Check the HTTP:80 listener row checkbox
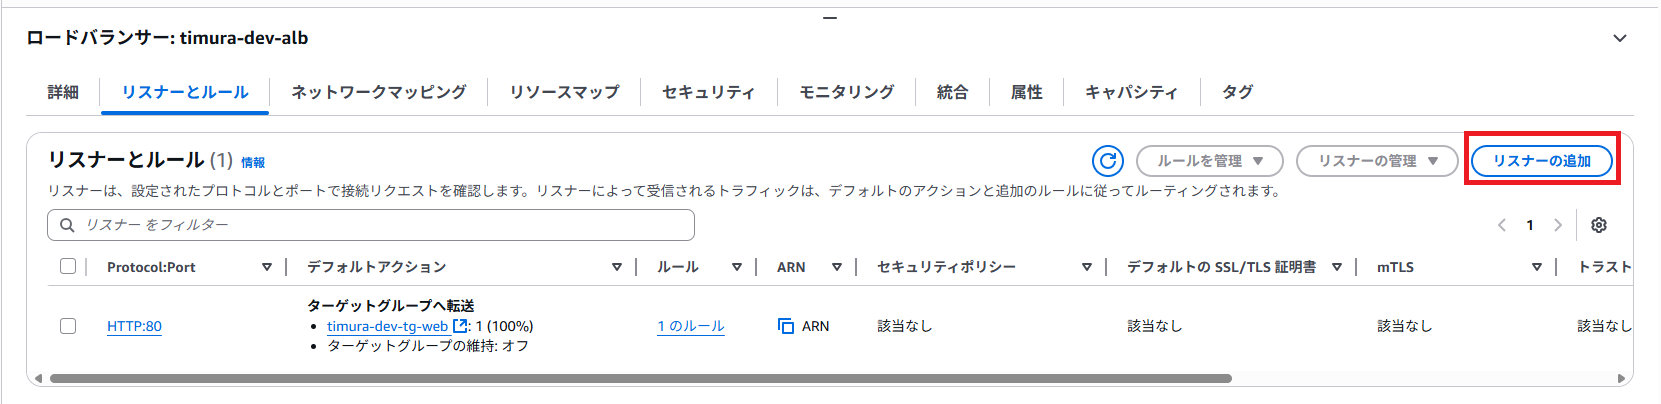 pyautogui.click(x=68, y=326)
